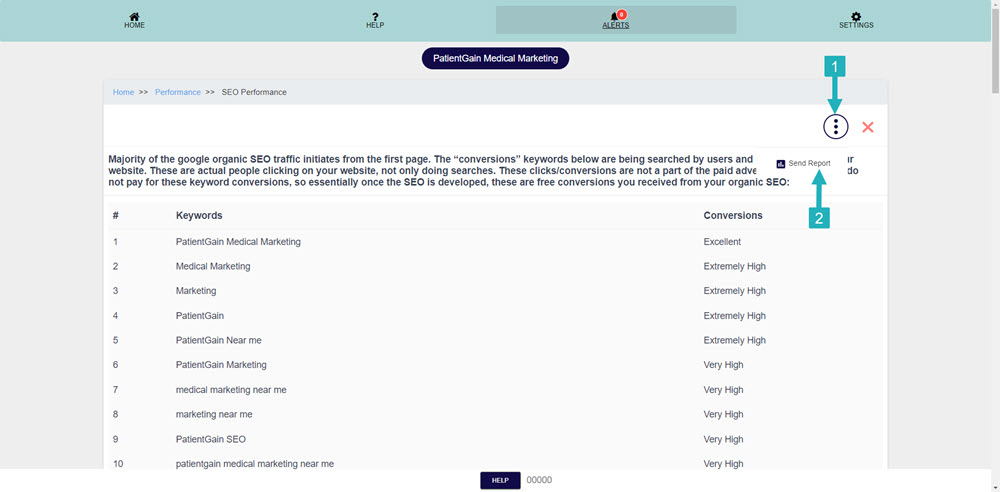Image resolution: width=1000 pixels, height=492 pixels.
Task: Select the keyword 'PatientGain Near me'
Action: pos(219,340)
